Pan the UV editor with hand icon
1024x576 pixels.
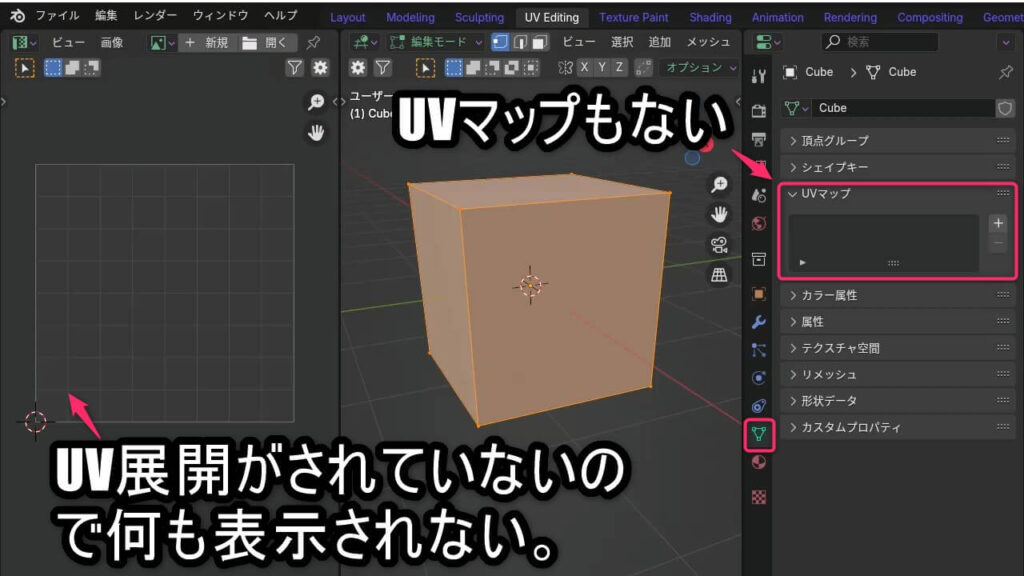(316, 133)
